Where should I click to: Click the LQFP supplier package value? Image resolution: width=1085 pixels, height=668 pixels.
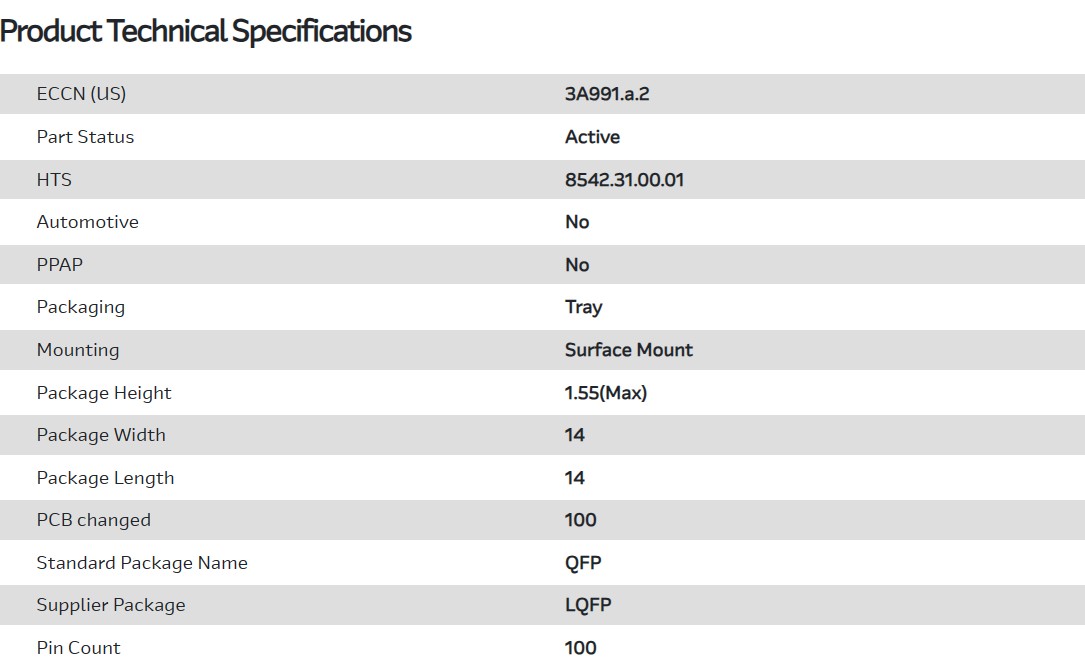587,605
